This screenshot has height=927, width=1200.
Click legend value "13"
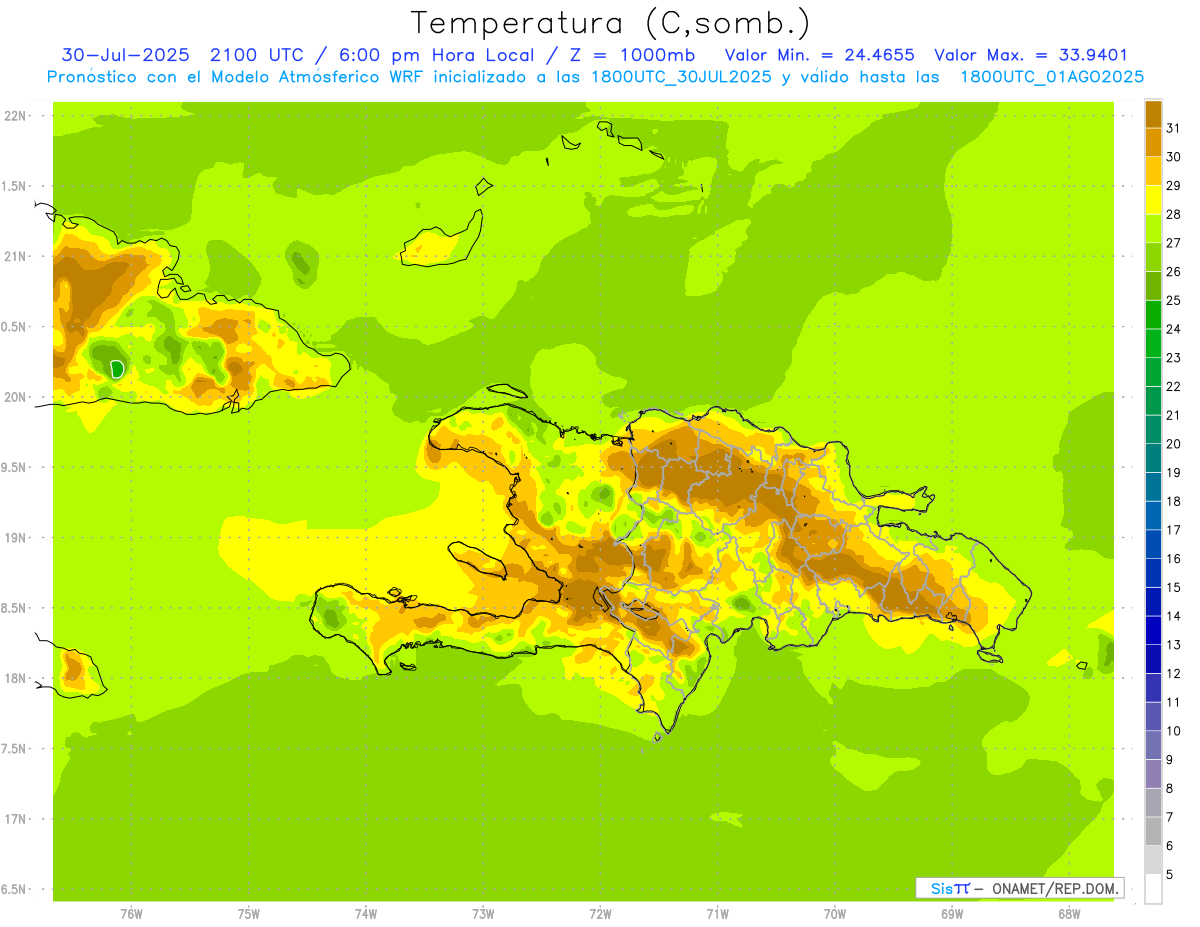(1174, 645)
